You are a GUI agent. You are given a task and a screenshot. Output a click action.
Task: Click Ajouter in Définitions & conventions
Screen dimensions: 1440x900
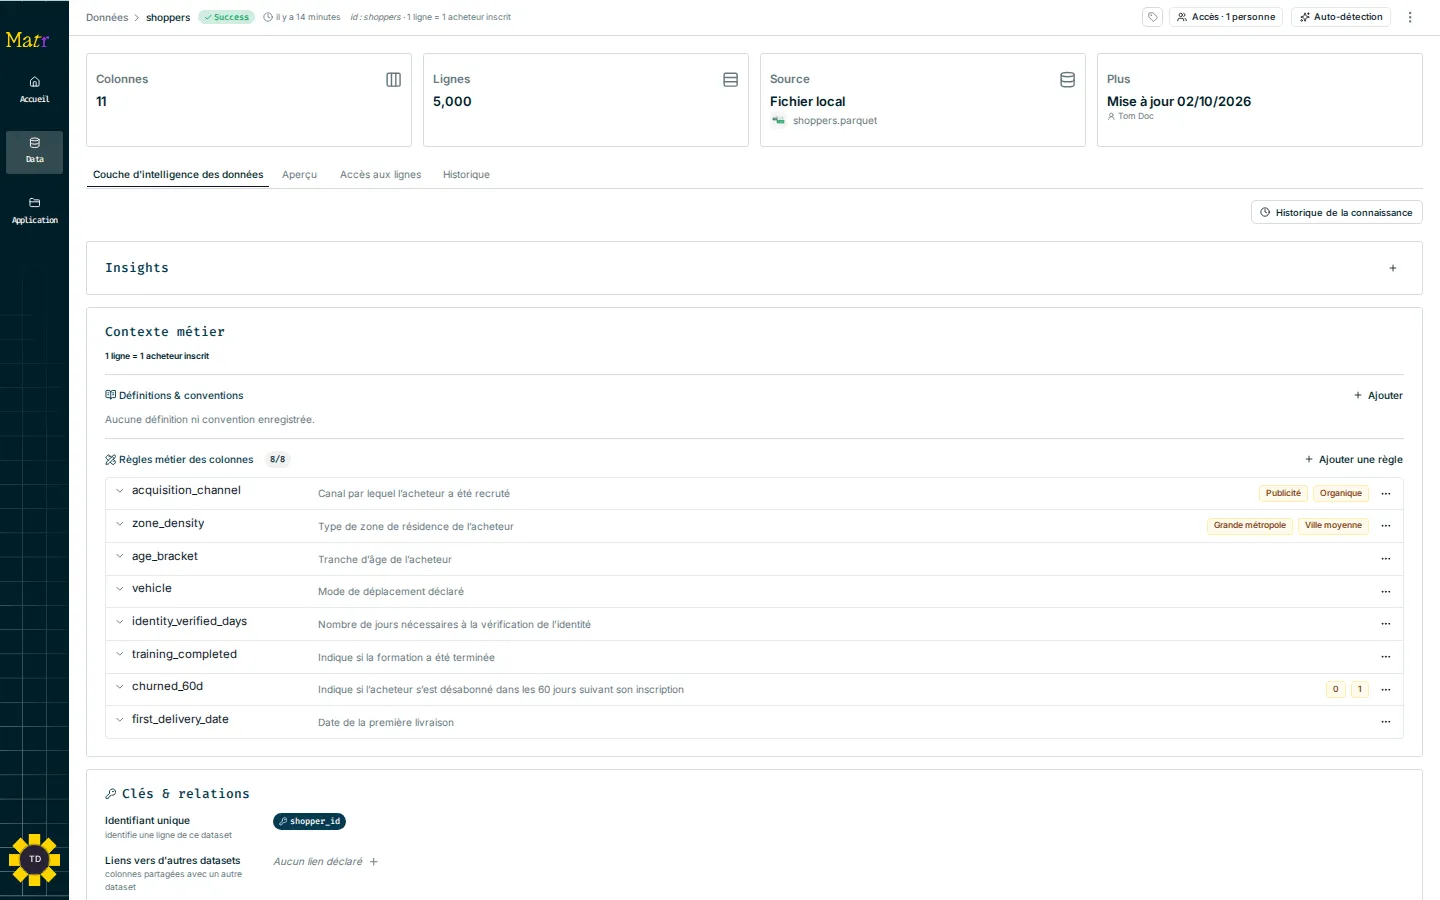[x=1378, y=396]
